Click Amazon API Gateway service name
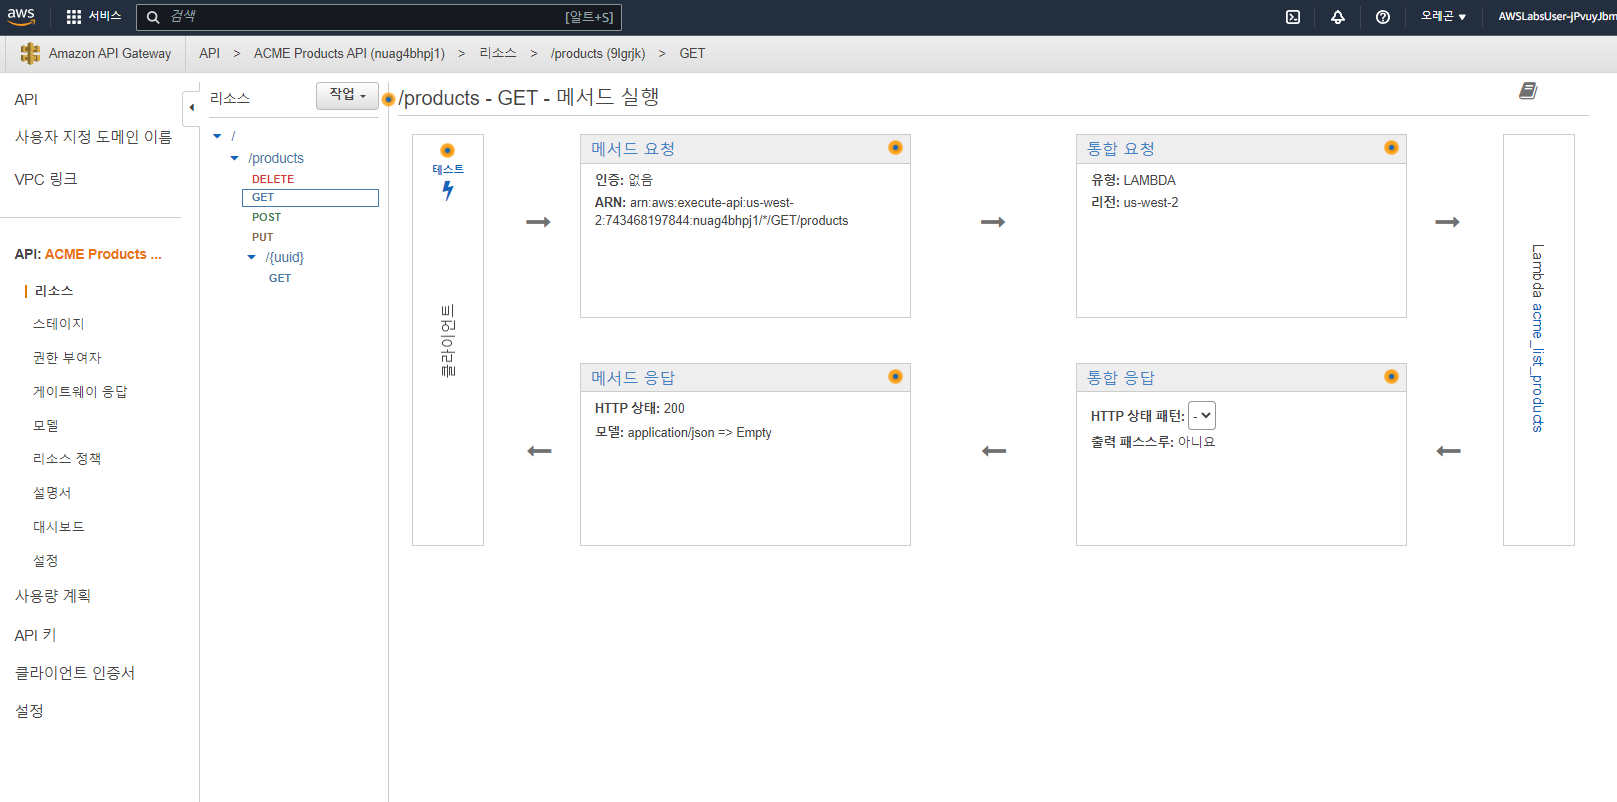Image resolution: width=1617 pixels, height=802 pixels. click(110, 53)
